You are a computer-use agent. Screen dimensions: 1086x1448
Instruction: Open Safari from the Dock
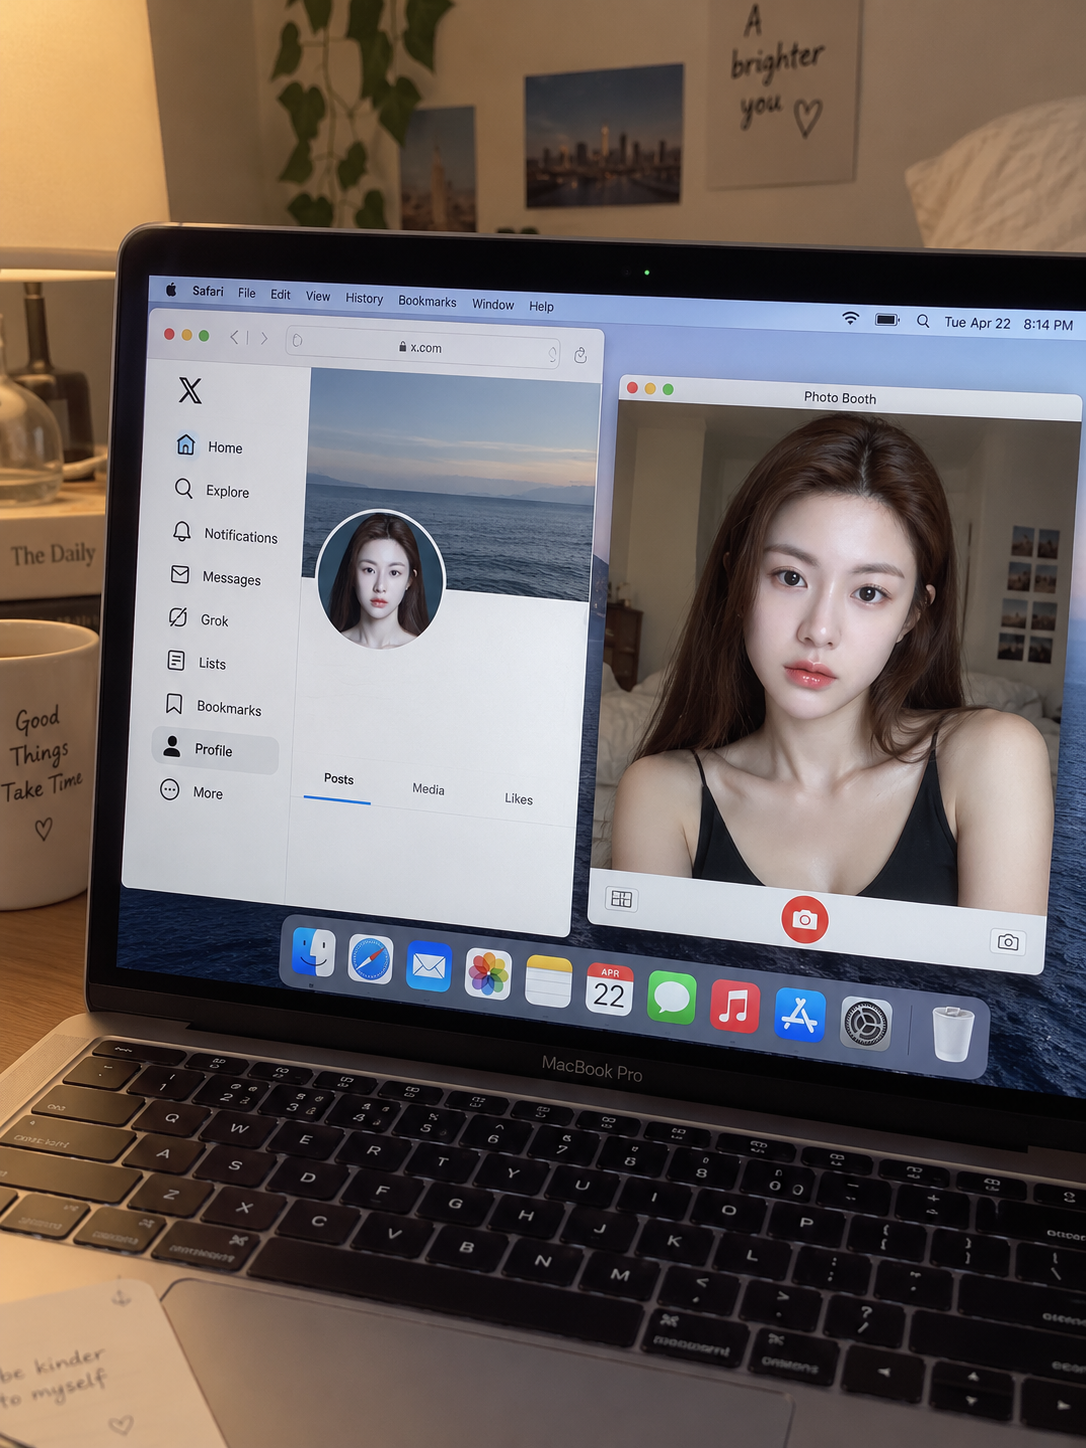[x=371, y=961]
